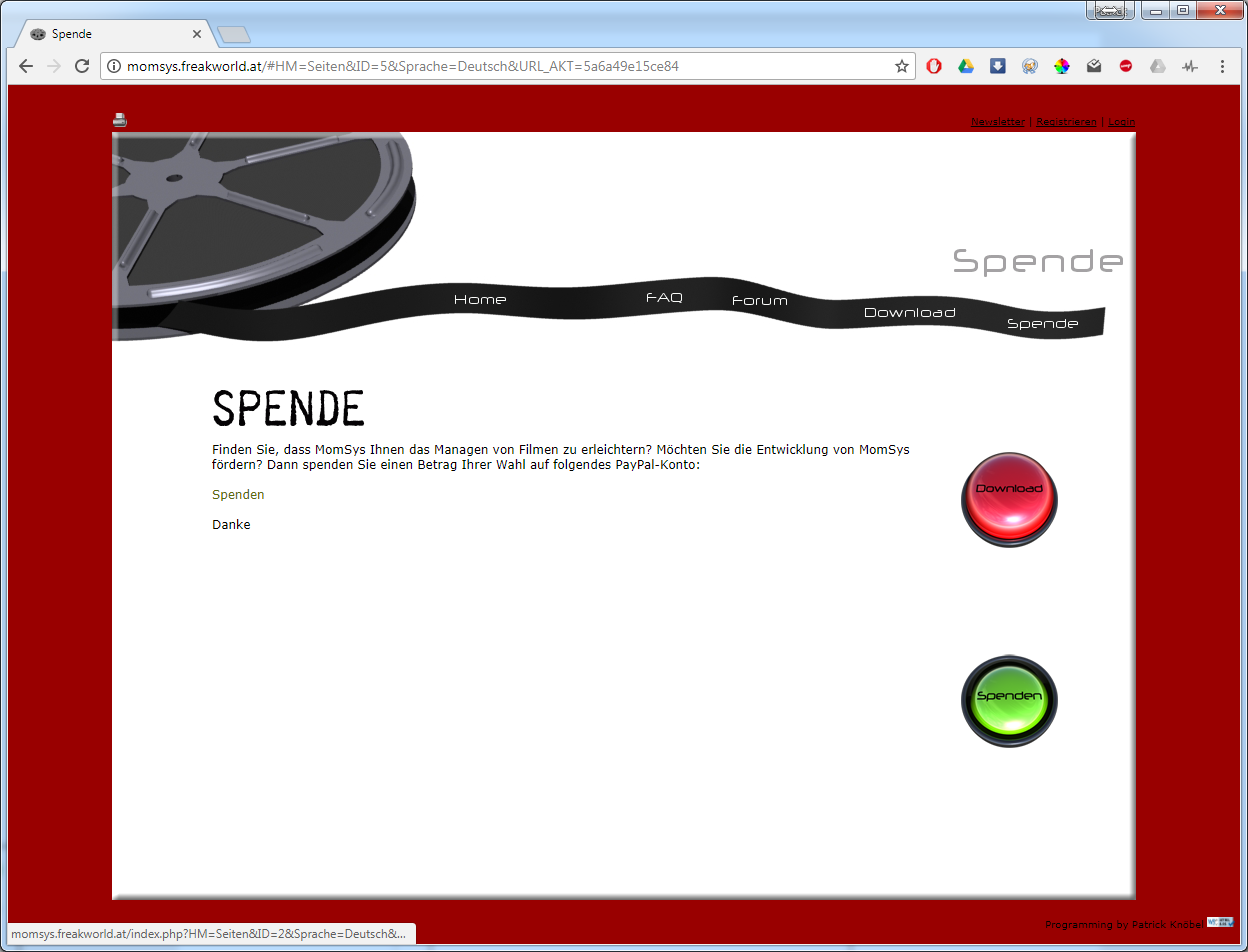The height and width of the screenshot is (952, 1248).
Task: Click the mail checker extension icon
Action: click(x=1094, y=66)
